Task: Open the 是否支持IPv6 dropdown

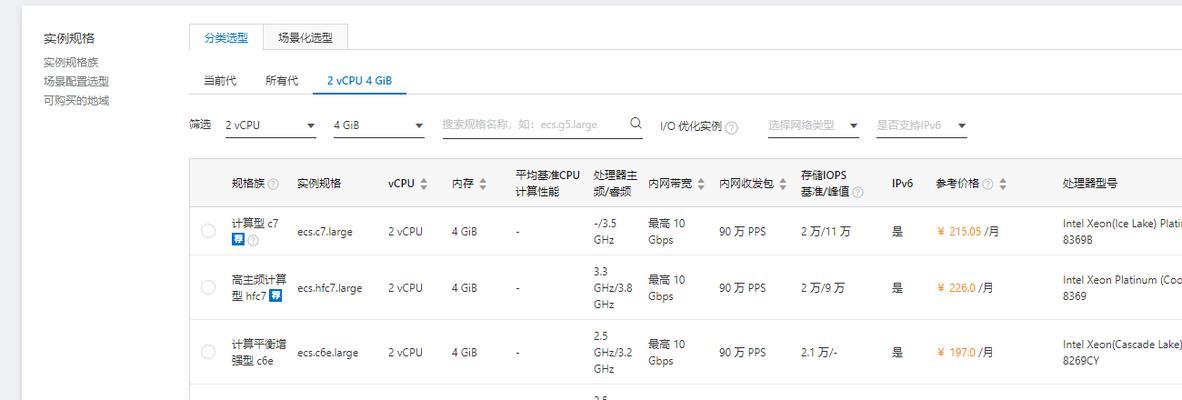Action: [x=921, y=126]
